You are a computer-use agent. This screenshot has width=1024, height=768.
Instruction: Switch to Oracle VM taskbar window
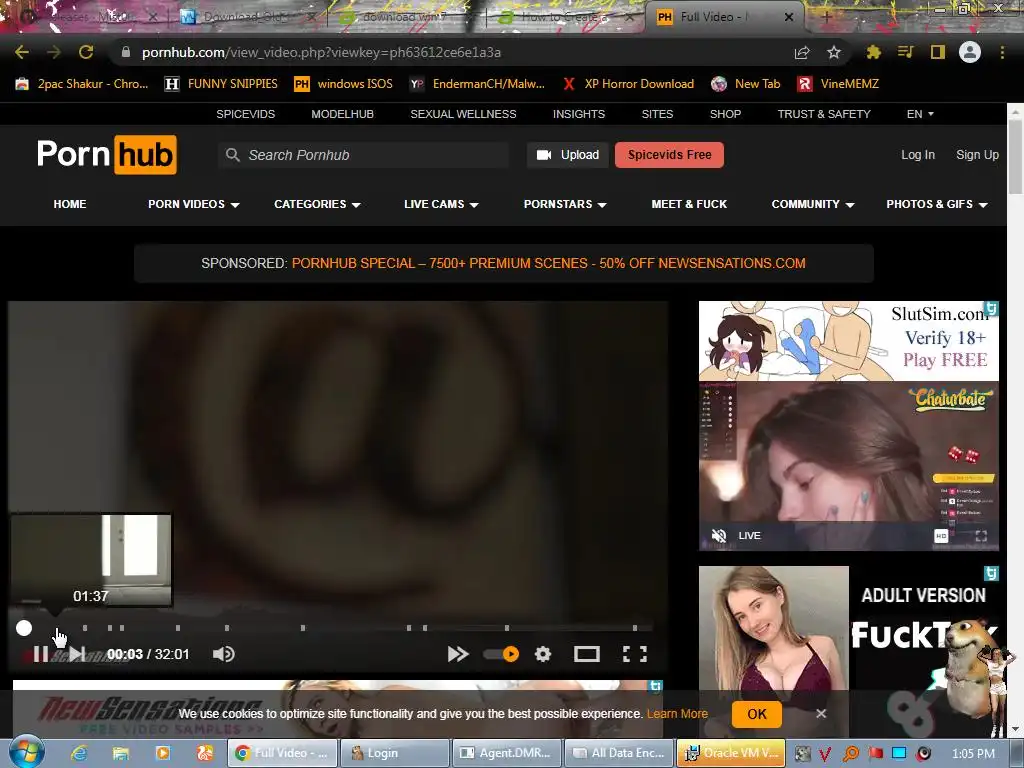click(x=731, y=753)
